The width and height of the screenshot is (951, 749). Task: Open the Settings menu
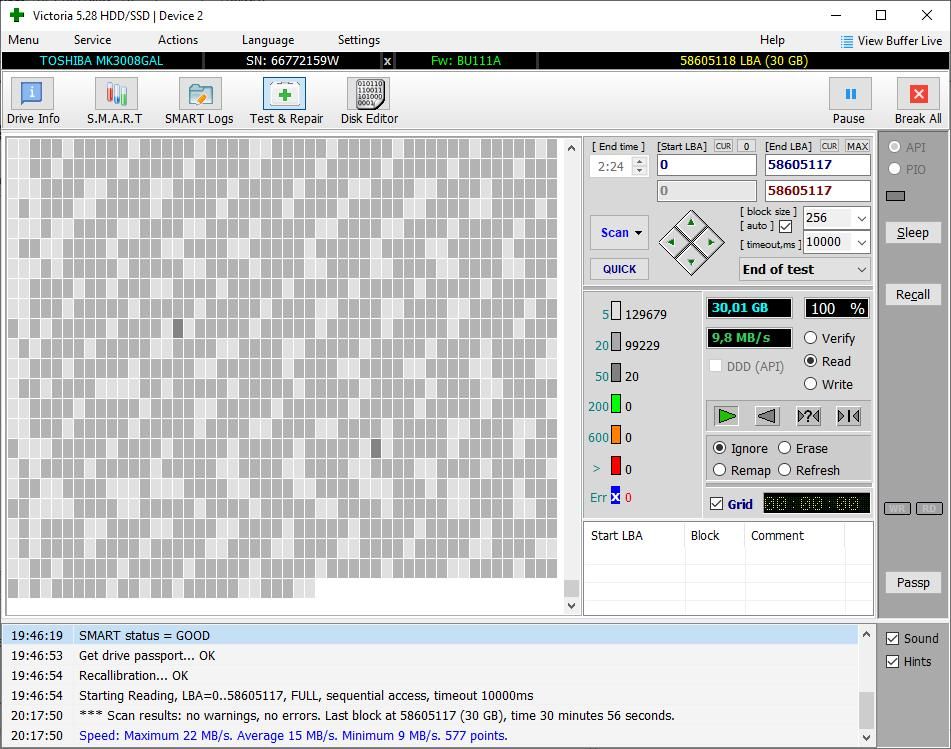[x=359, y=40]
